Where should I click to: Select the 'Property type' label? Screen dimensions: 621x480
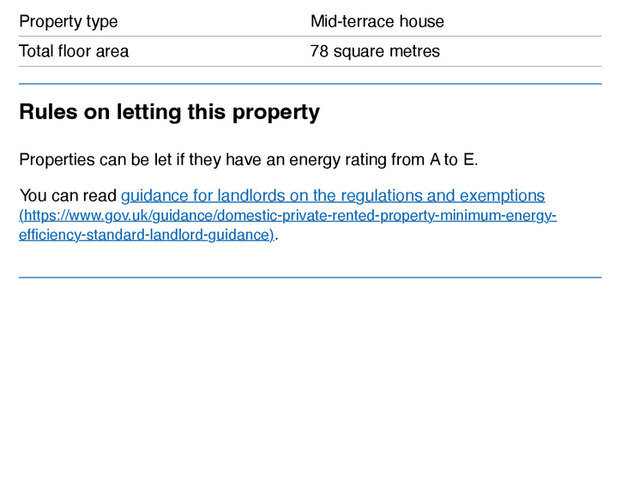pyautogui.click(x=68, y=21)
